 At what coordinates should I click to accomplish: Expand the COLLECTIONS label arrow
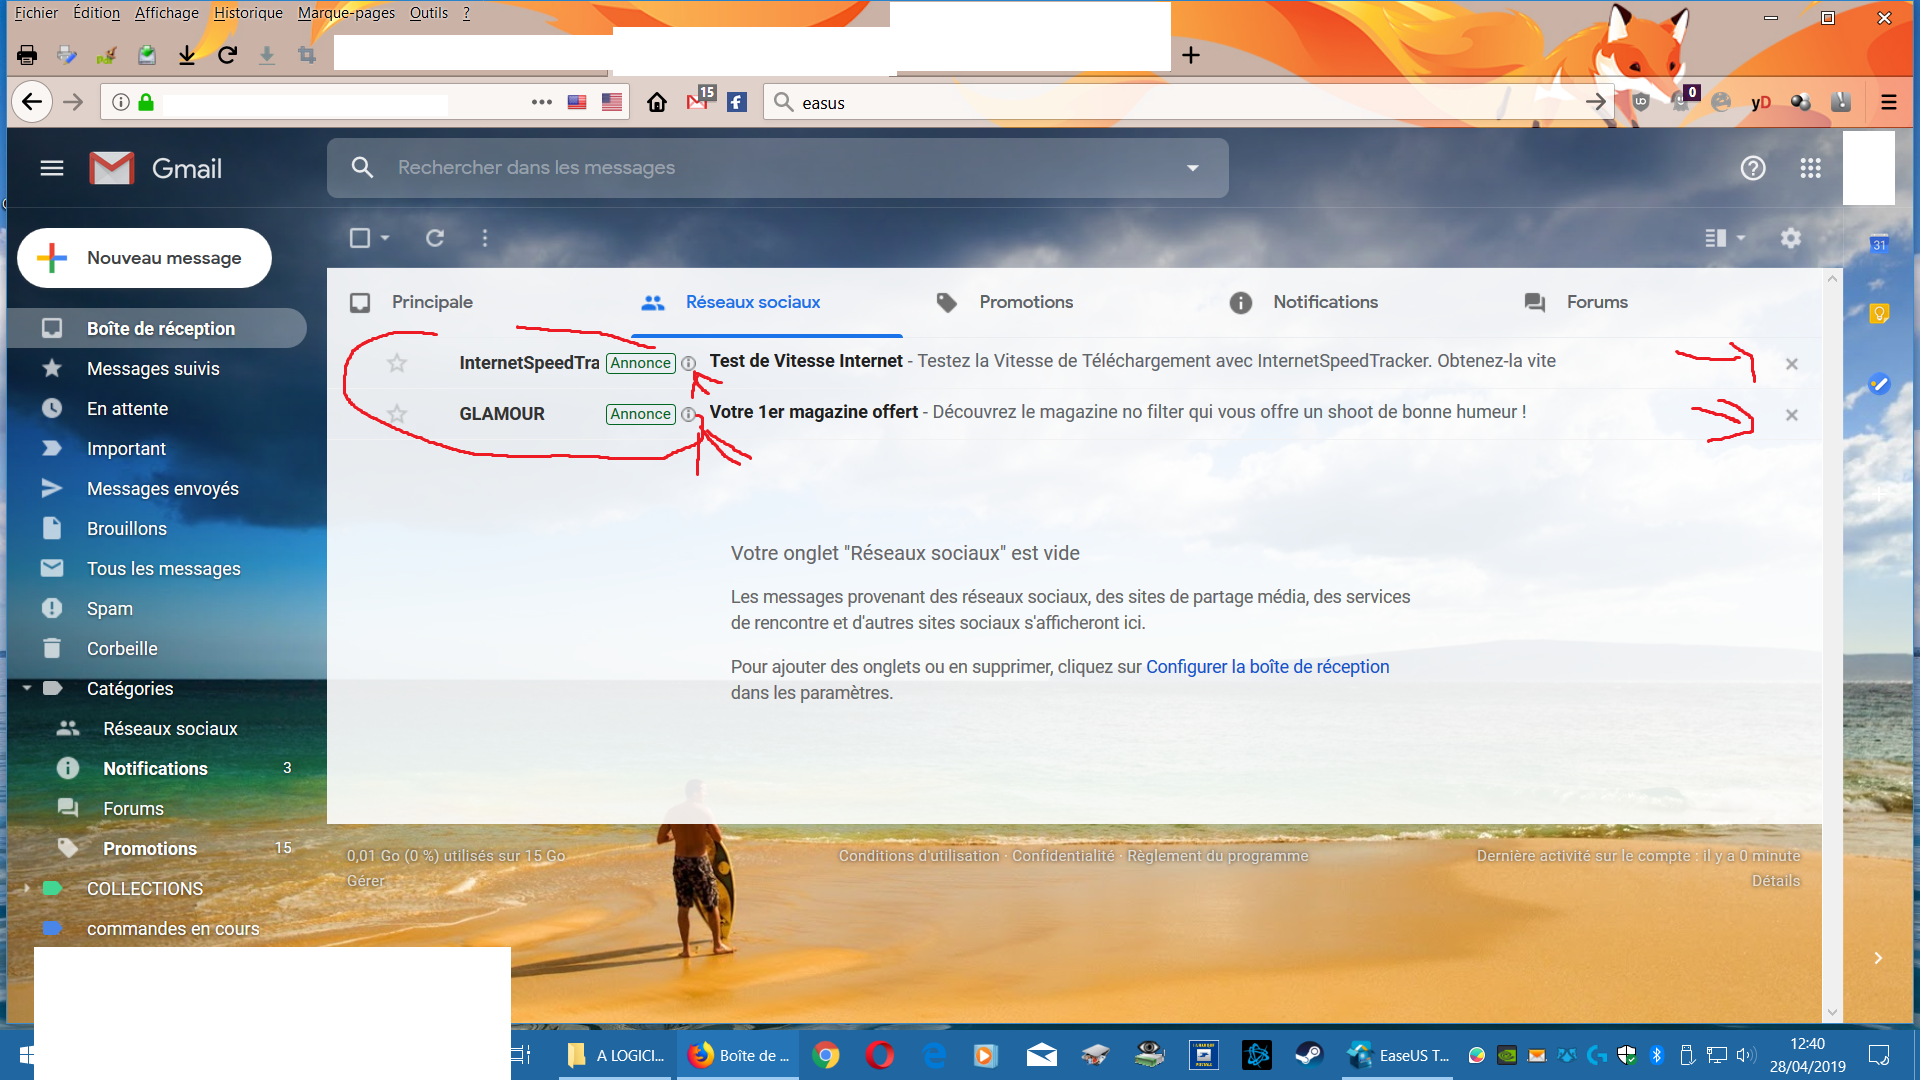click(x=27, y=888)
